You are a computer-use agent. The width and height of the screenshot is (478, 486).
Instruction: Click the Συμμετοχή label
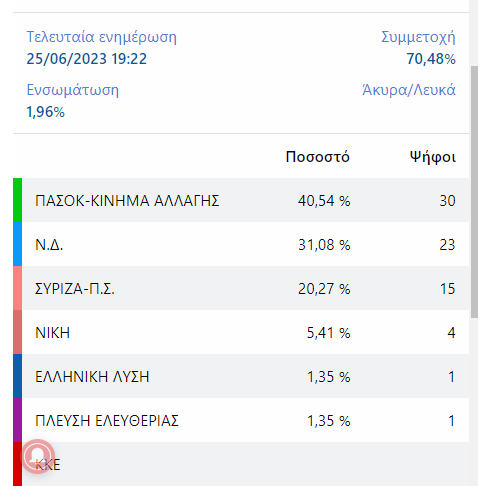click(418, 37)
